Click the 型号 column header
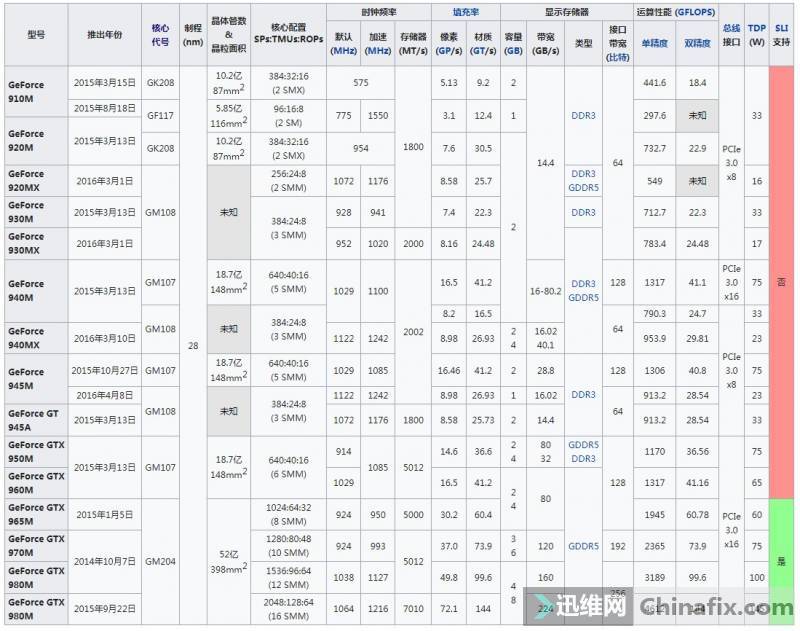The height and width of the screenshot is (631, 800). click(36, 35)
